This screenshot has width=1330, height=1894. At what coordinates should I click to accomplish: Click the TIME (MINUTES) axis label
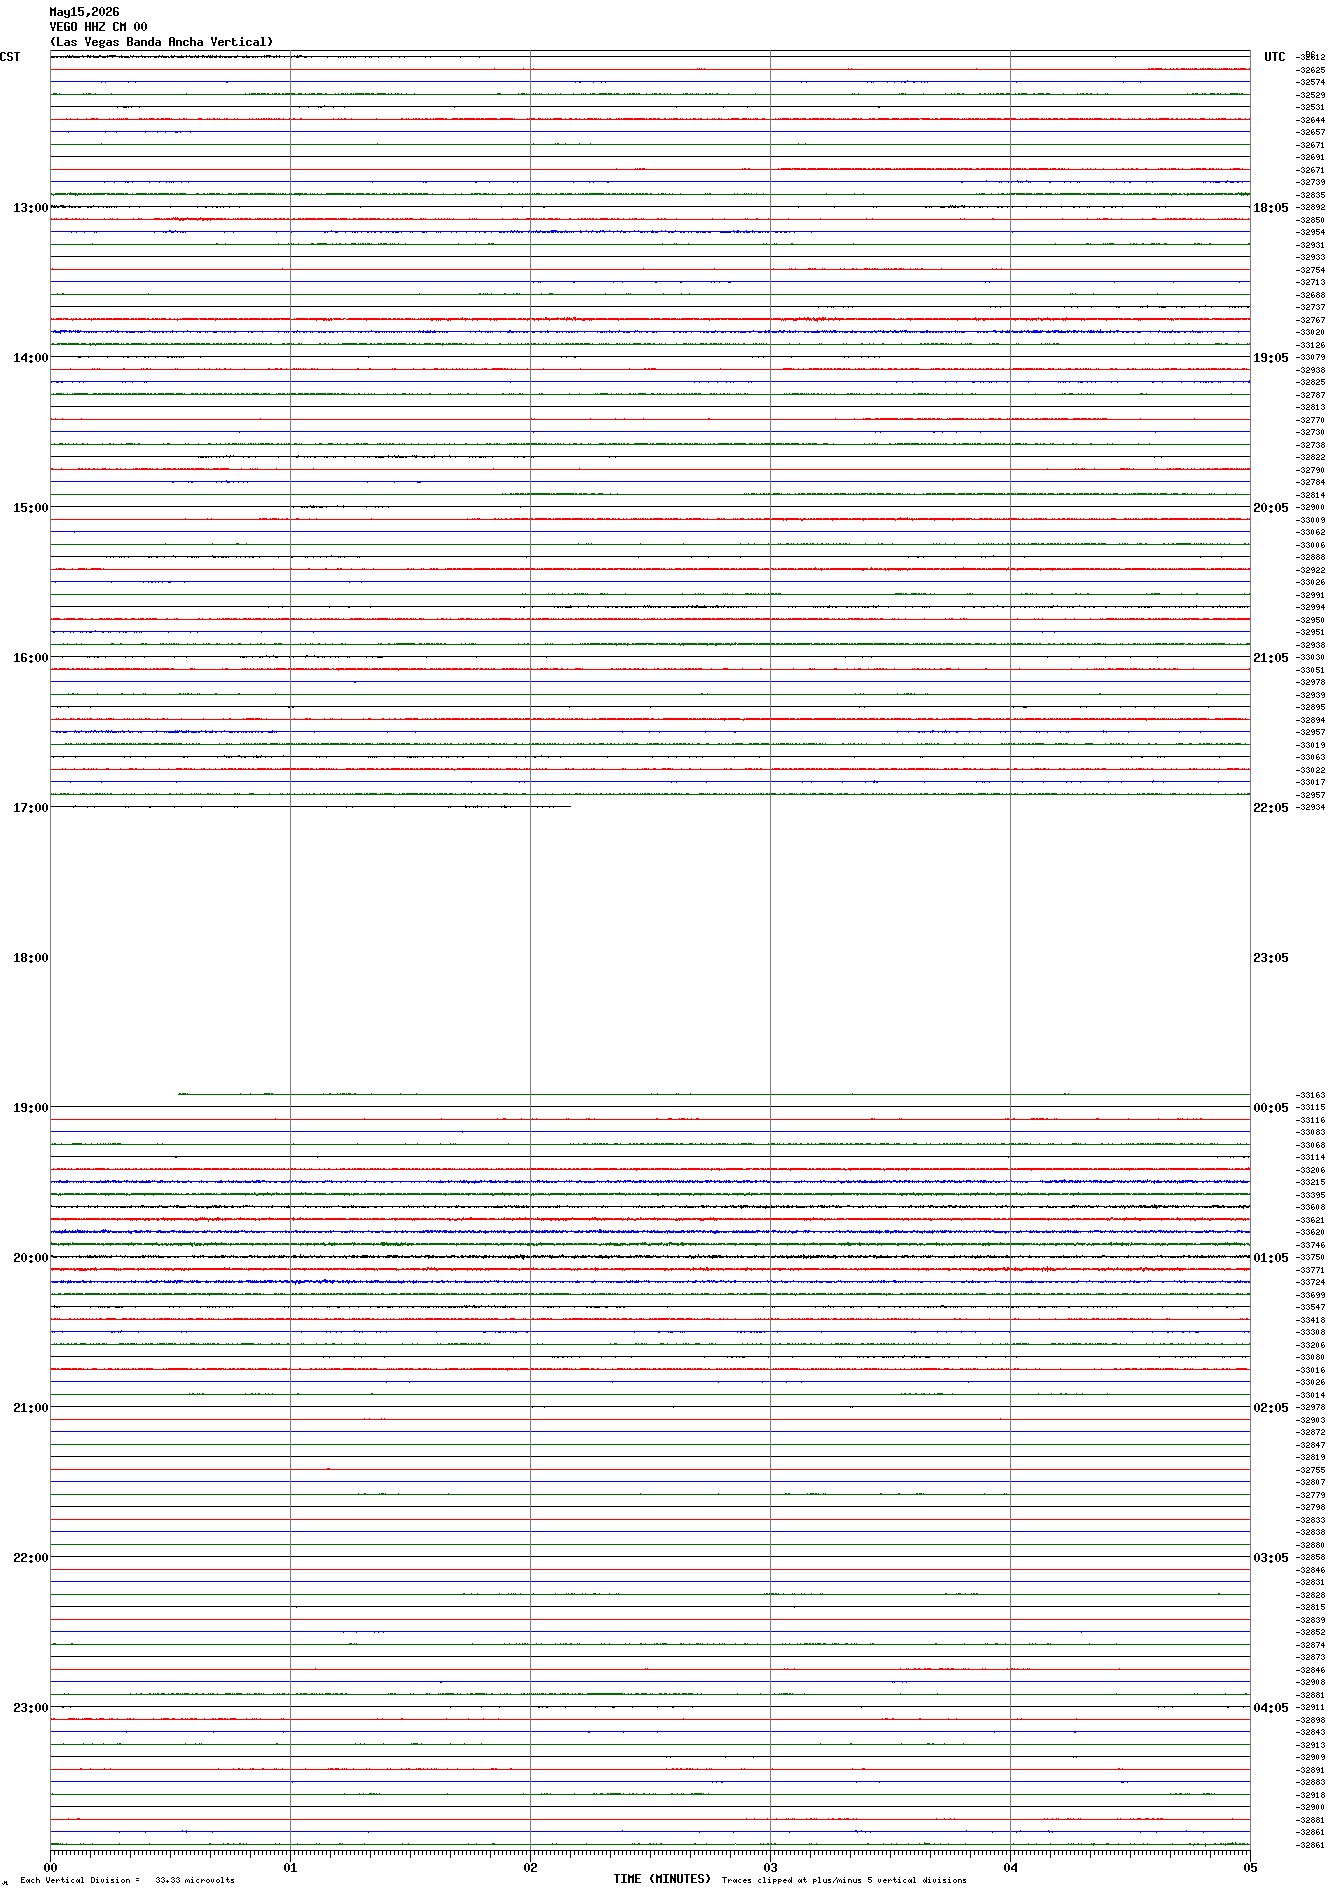pos(662,1879)
